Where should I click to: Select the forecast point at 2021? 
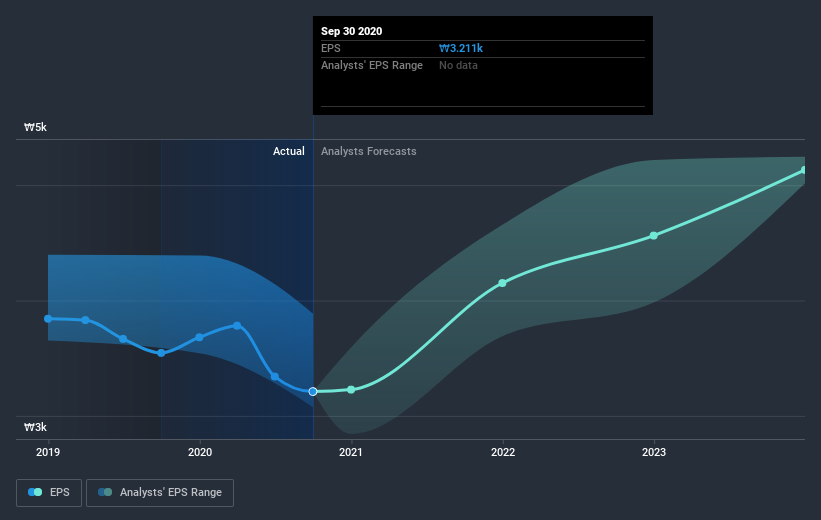[x=351, y=390]
